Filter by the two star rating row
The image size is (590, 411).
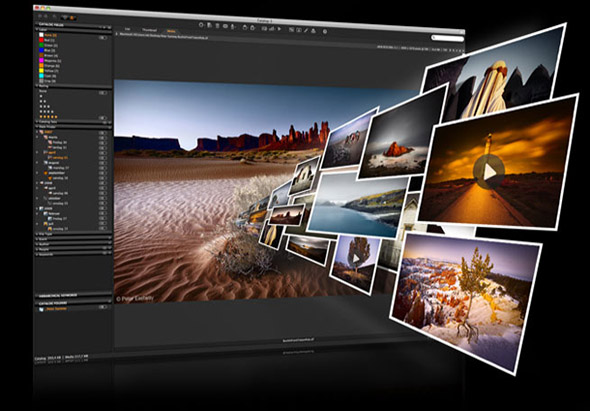(43, 101)
